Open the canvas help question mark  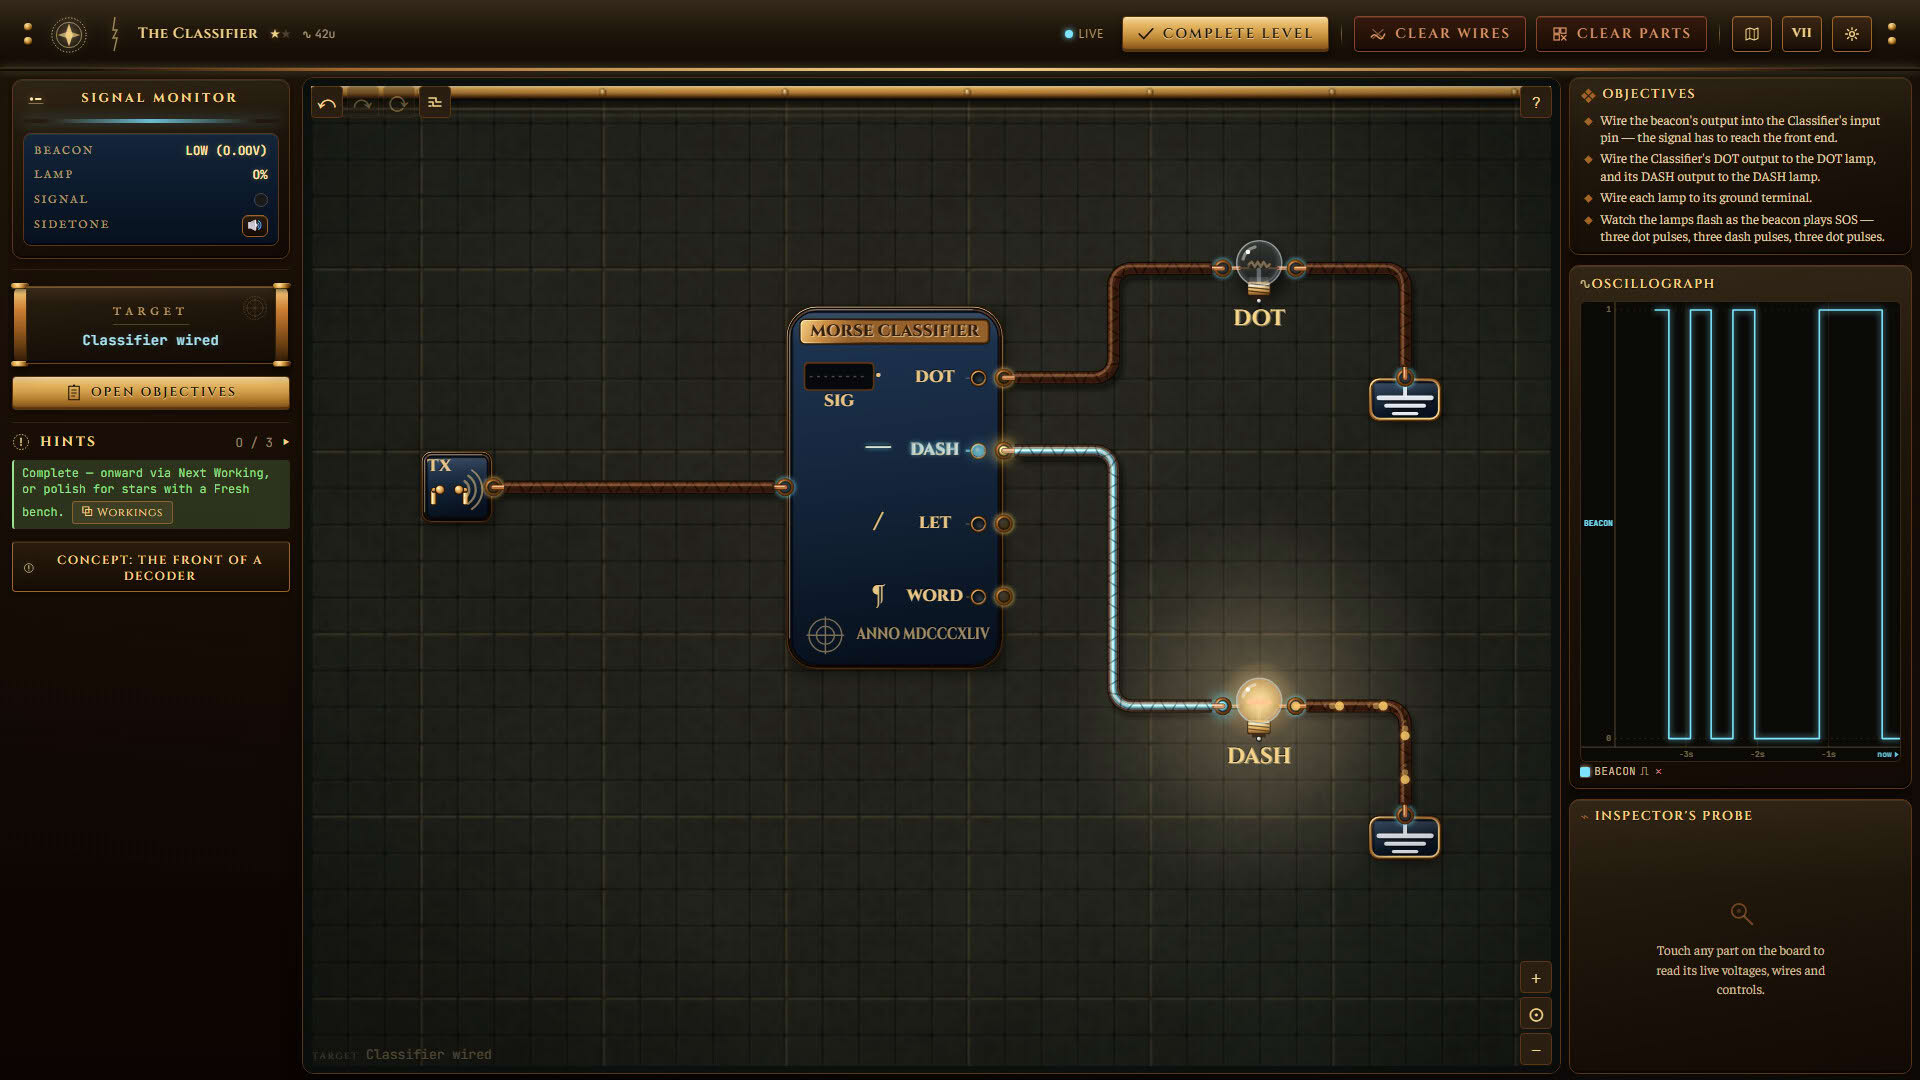pos(1536,103)
